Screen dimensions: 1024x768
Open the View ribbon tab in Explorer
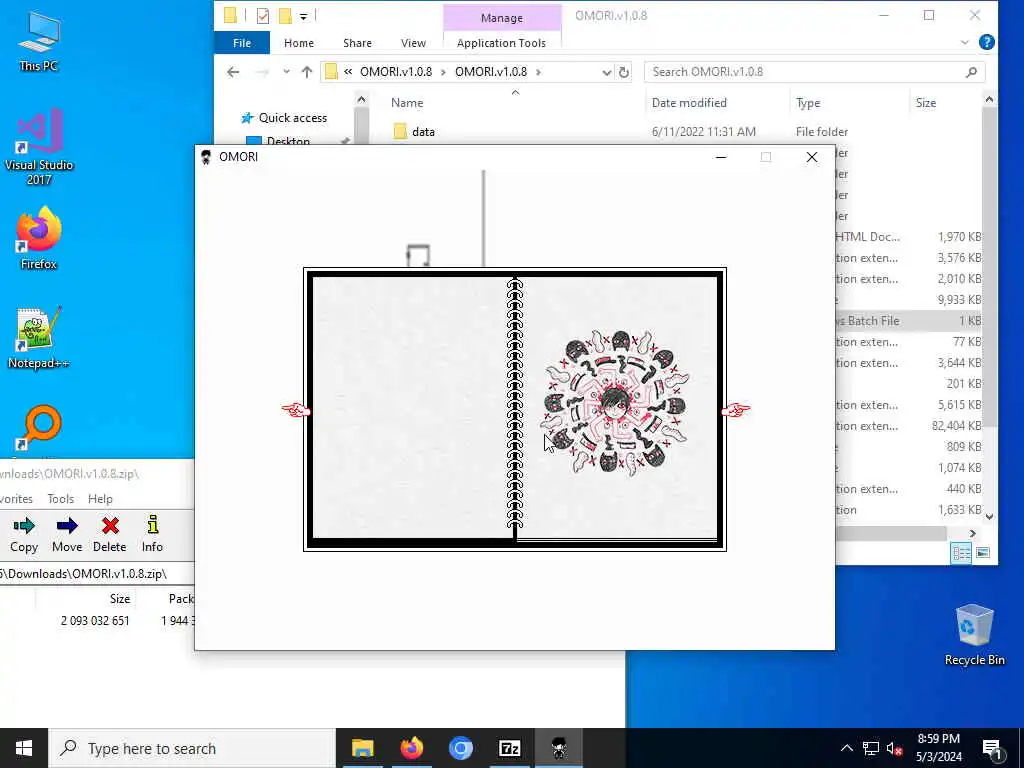pos(413,42)
